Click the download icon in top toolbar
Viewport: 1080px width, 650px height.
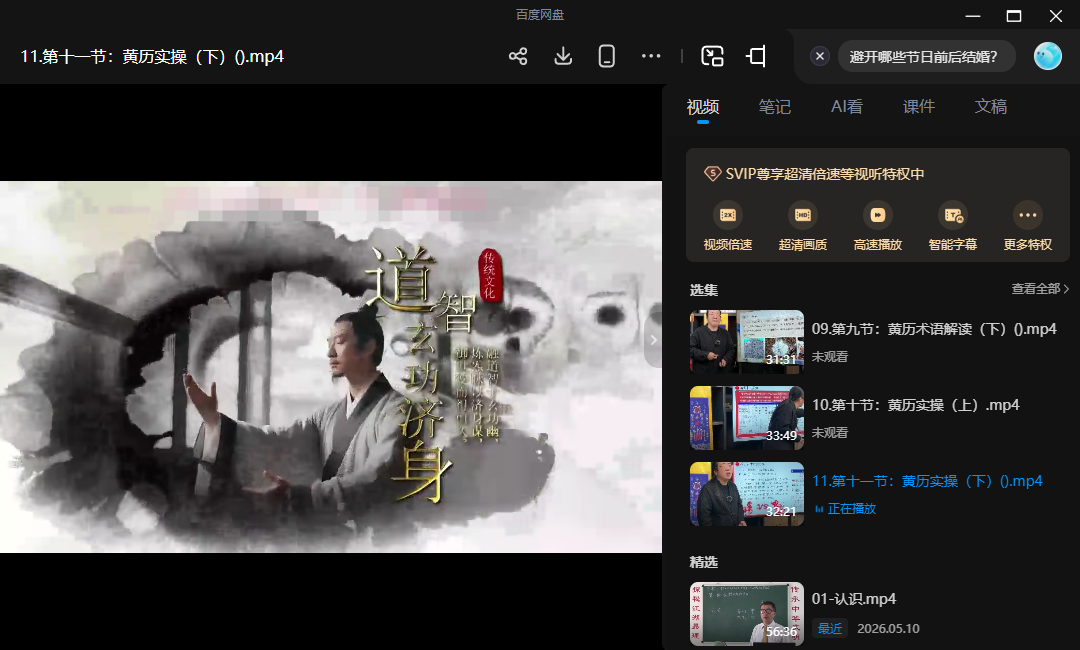(x=563, y=56)
